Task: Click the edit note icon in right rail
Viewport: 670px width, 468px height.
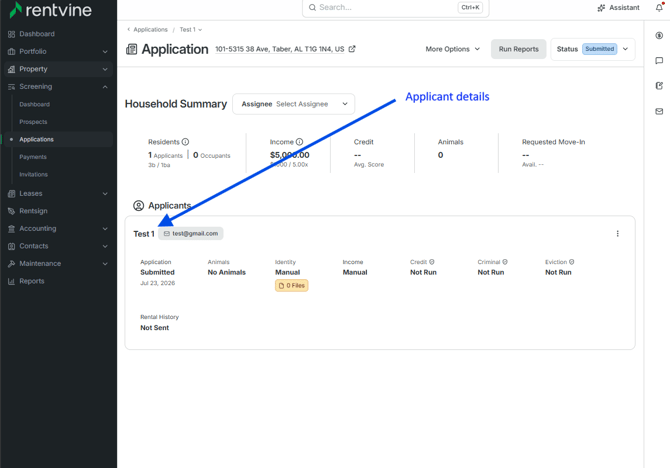Action: [x=659, y=86]
